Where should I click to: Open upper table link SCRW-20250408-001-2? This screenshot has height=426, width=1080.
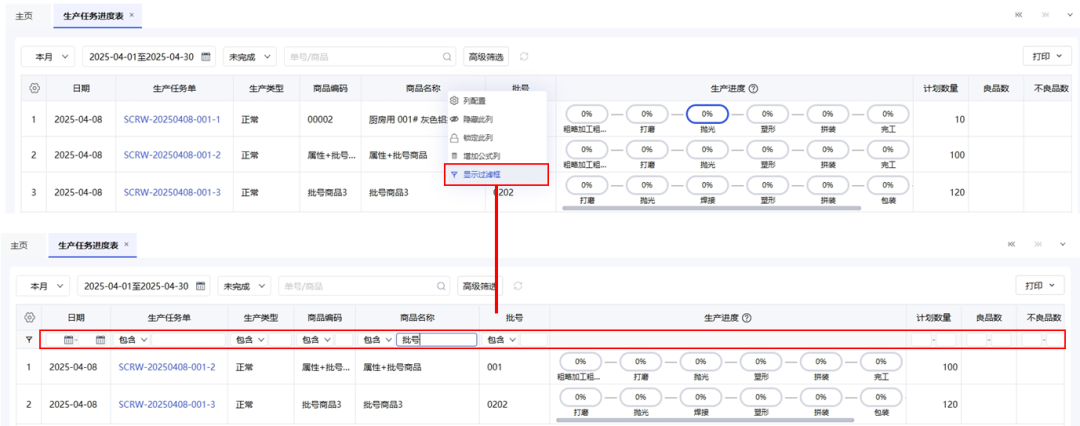pyautogui.click(x=172, y=154)
